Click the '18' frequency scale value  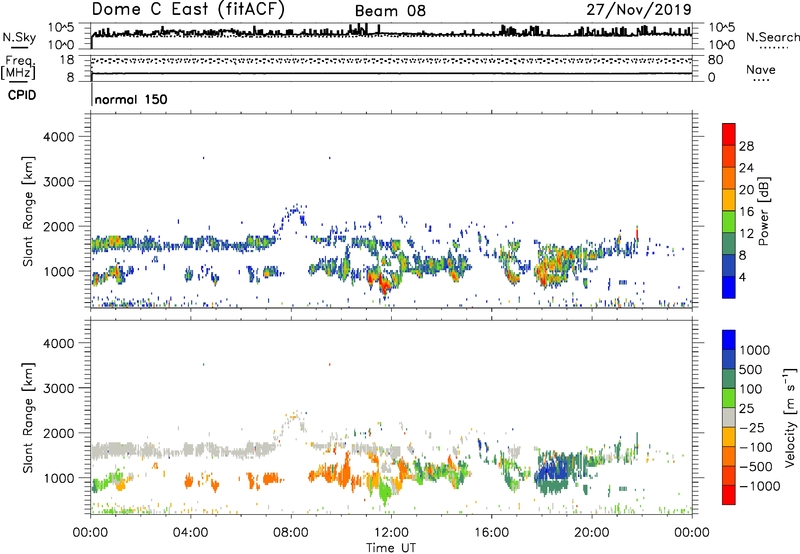pos(67,60)
